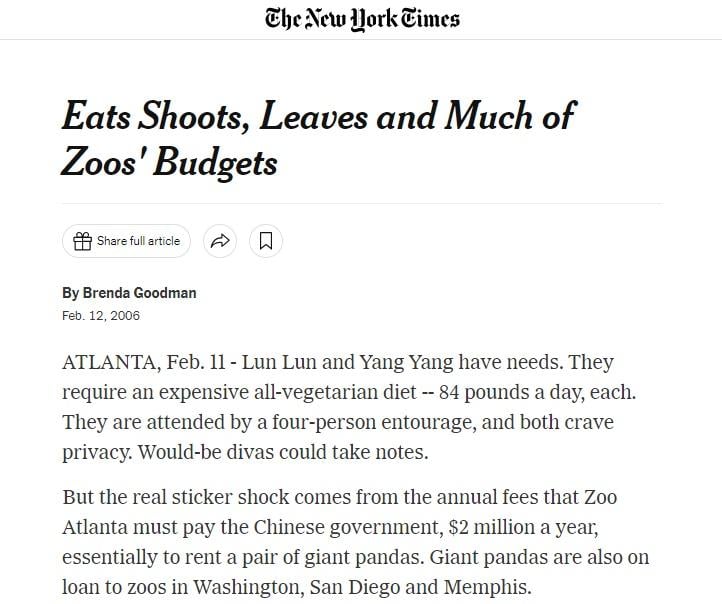722x604 pixels.
Task: Click the word 'By' in the byline
Action: 70,293
